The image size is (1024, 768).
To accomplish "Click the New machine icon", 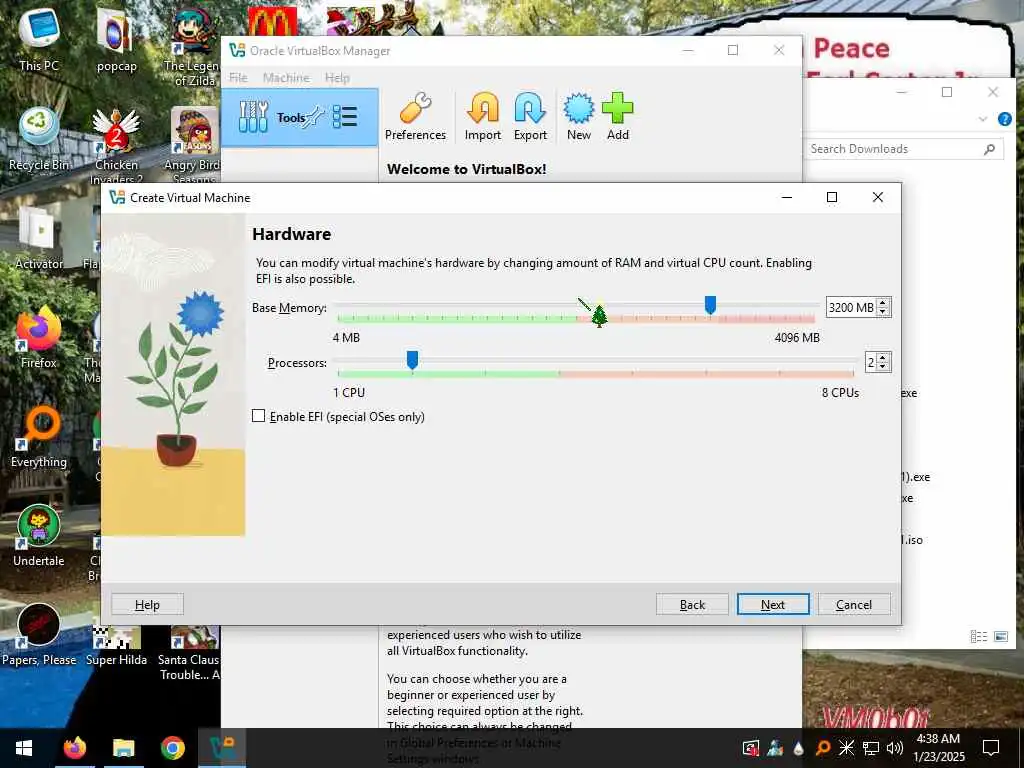I will (x=579, y=116).
